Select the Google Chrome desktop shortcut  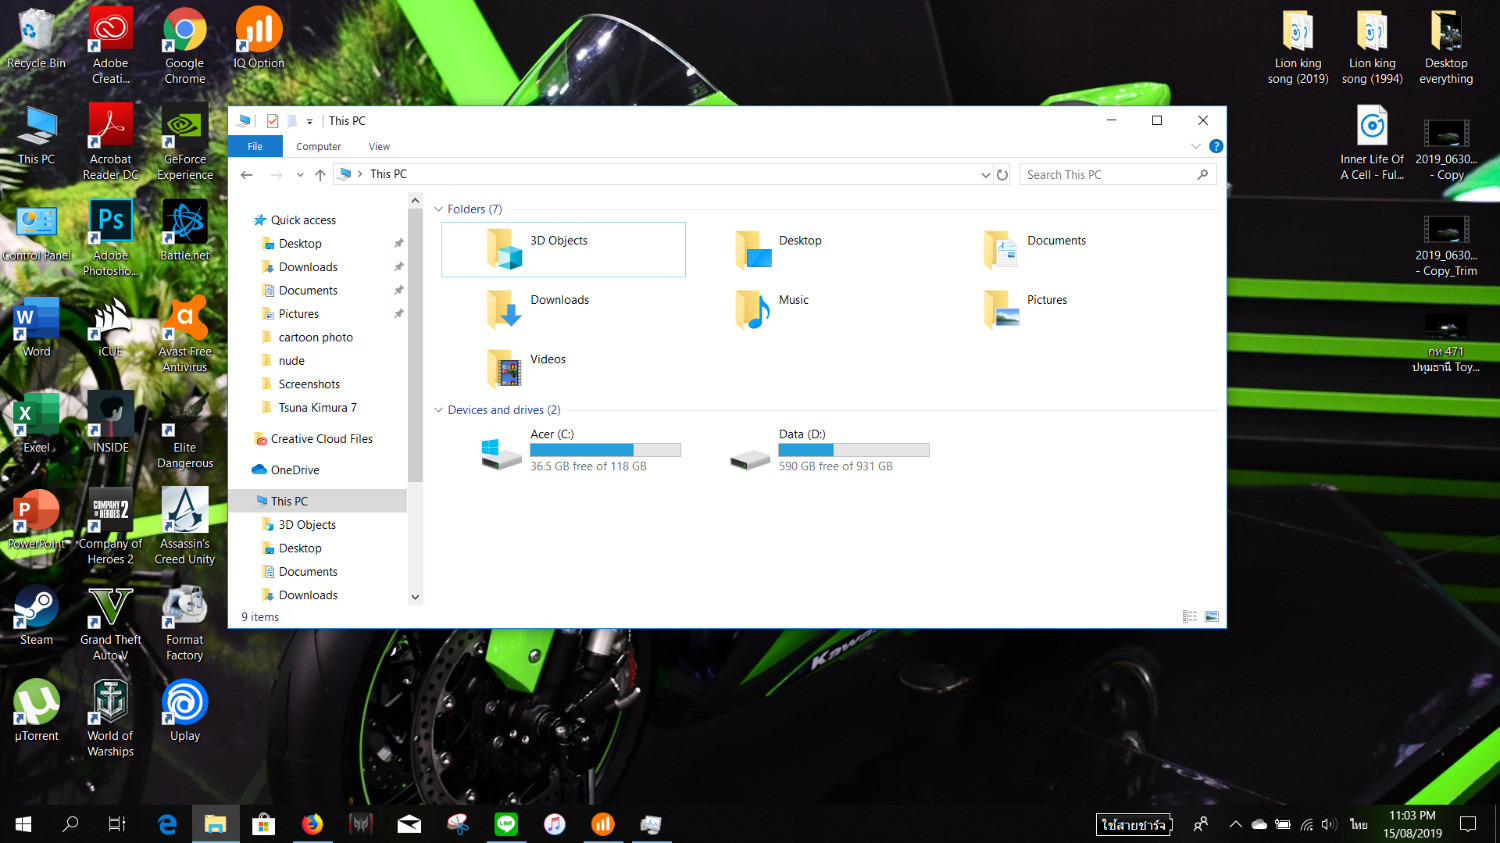[x=185, y=46]
